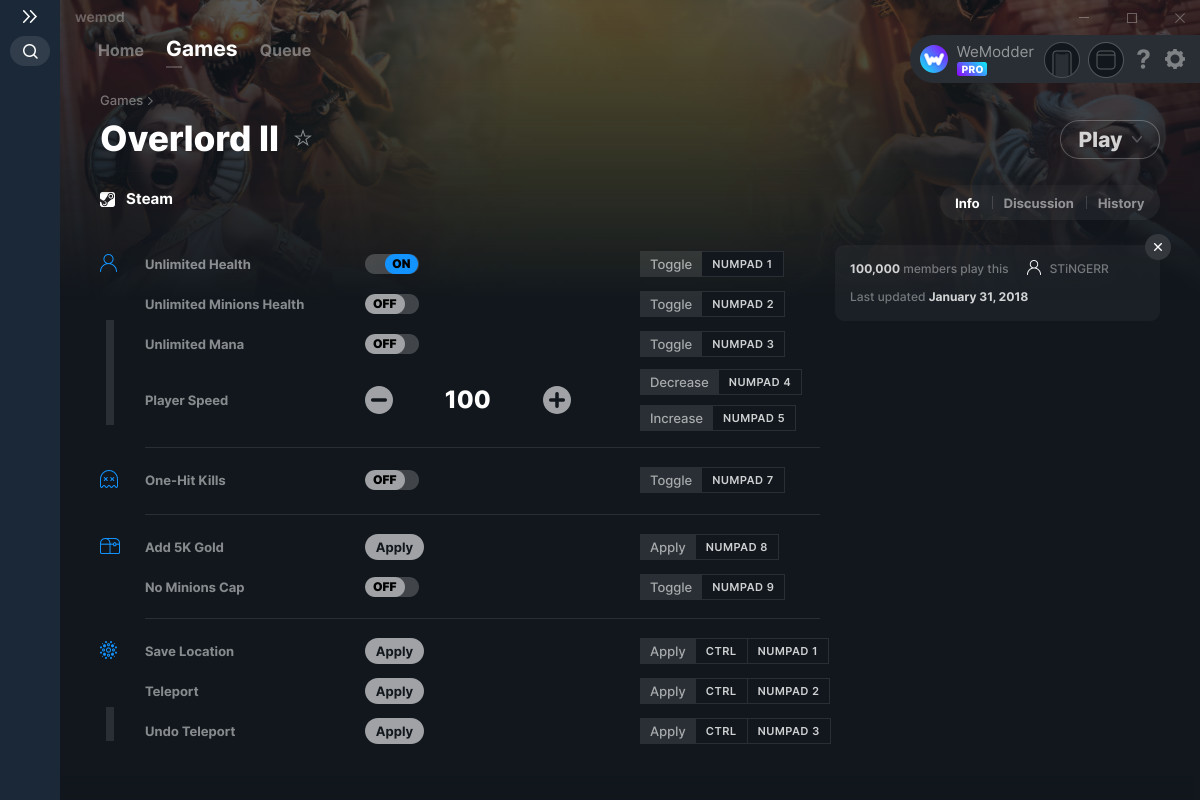Switch to the Discussion tab

click(1038, 203)
